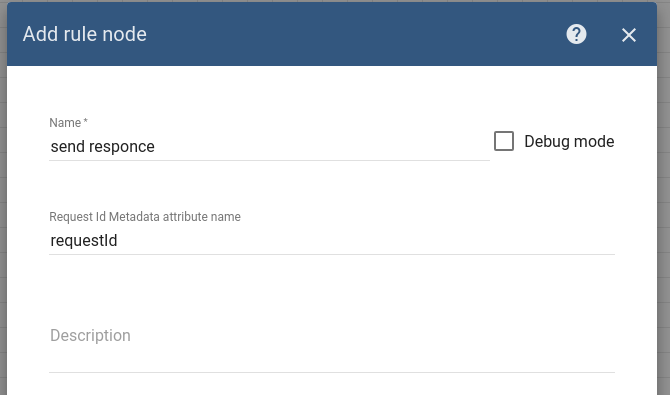Click the Debug mode label text
The width and height of the screenshot is (670, 395).
(569, 141)
